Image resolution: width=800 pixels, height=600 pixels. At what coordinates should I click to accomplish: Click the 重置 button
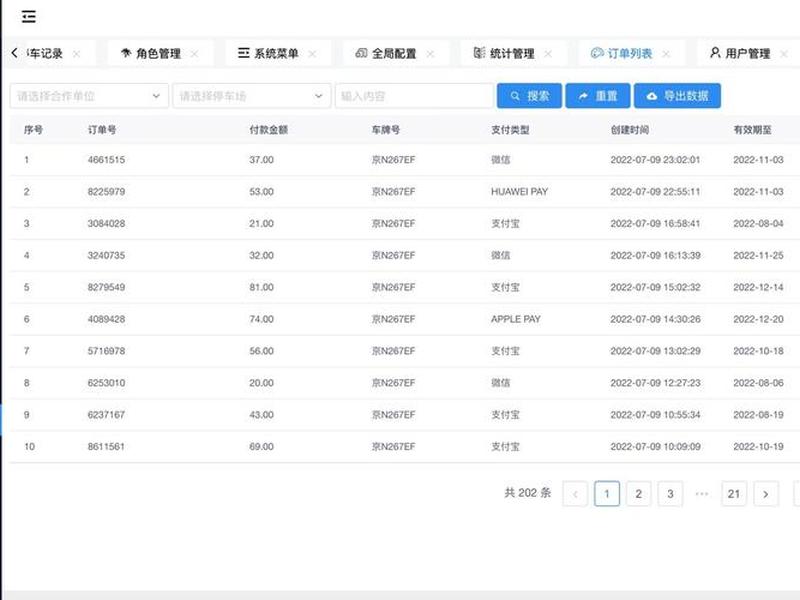tap(598, 96)
